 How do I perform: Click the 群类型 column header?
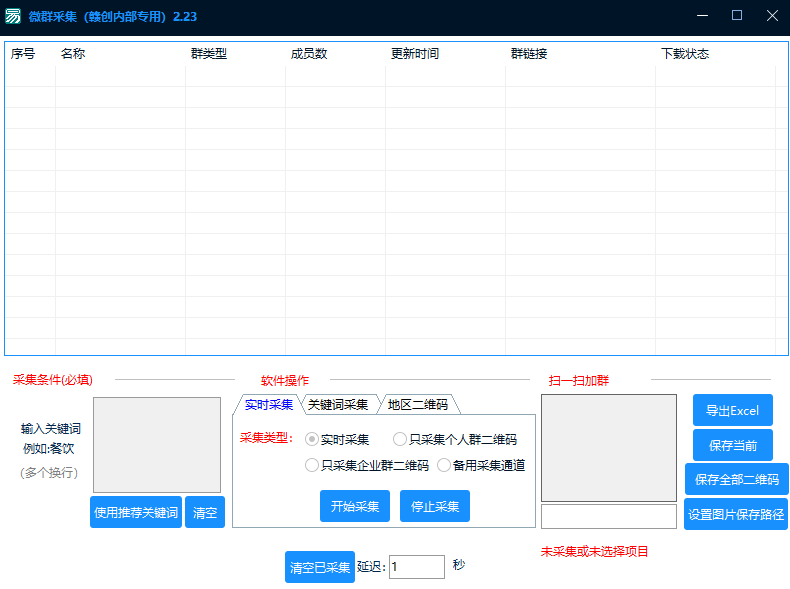(x=209, y=53)
